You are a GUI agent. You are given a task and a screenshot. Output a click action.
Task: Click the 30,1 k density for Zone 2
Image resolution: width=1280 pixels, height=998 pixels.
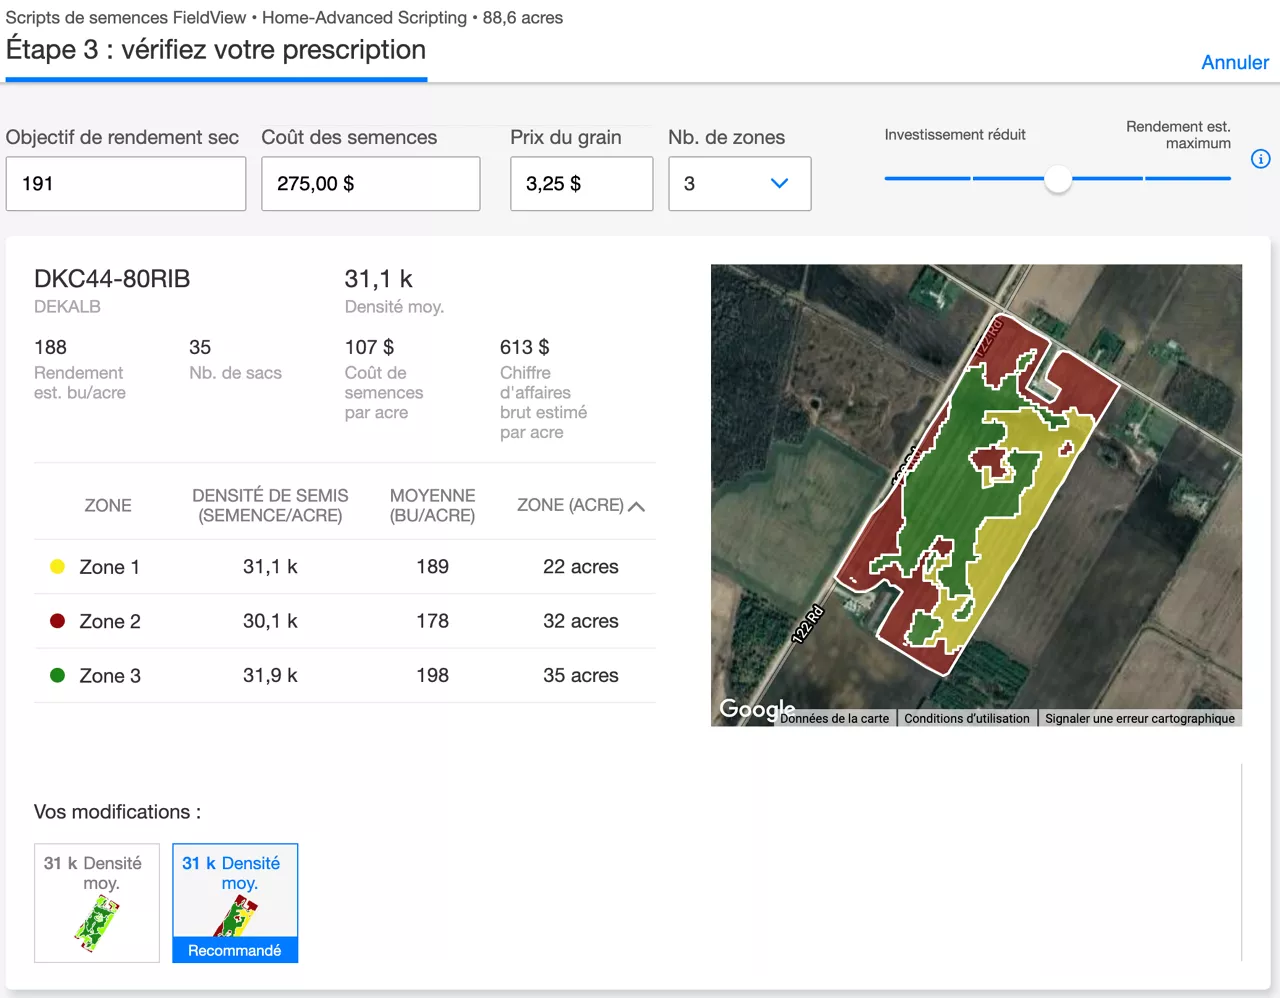[270, 621]
